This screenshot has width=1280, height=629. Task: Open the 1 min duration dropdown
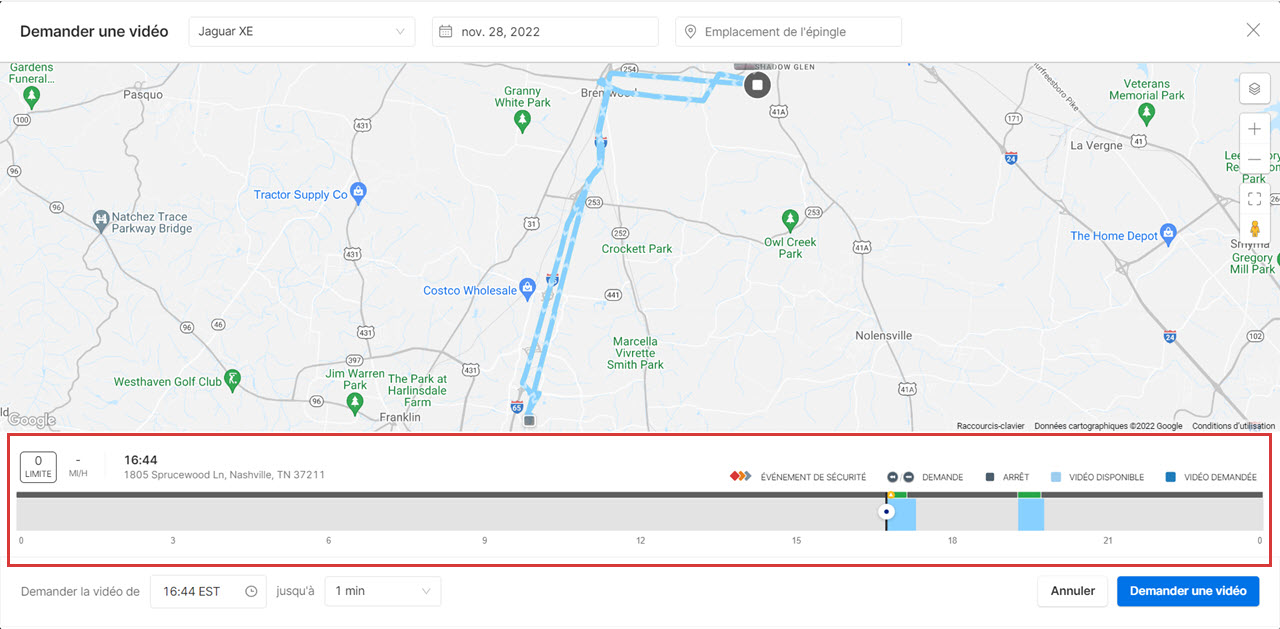(x=382, y=591)
